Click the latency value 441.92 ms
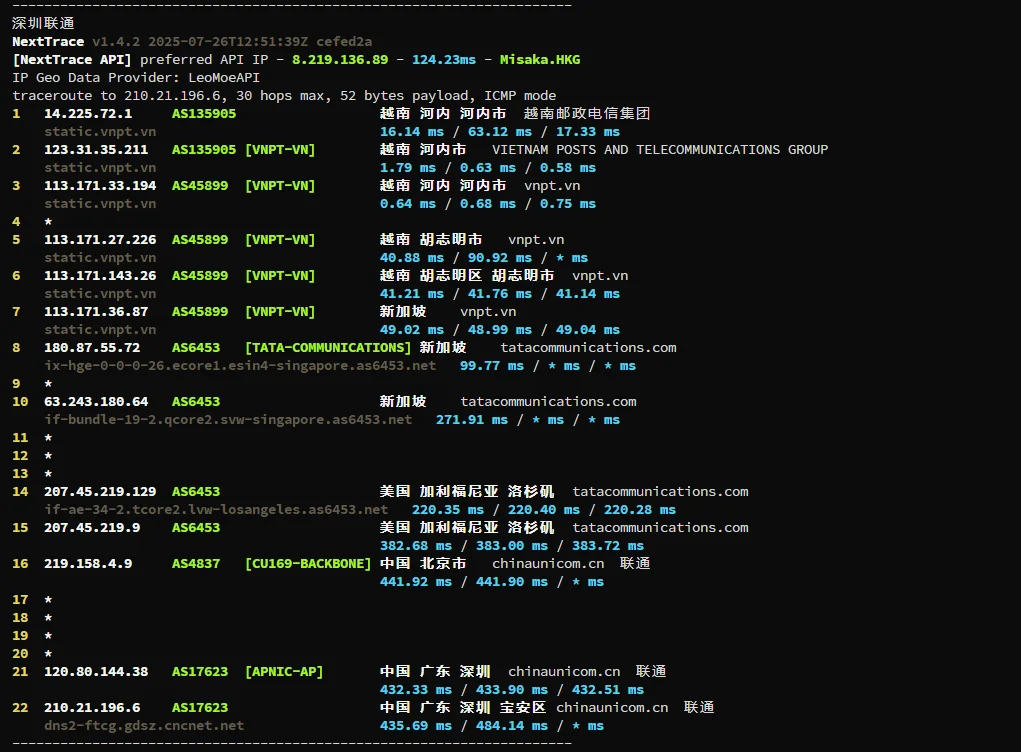Image resolution: width=1021 pixels, height=752 pixels. tap(415, 582)
